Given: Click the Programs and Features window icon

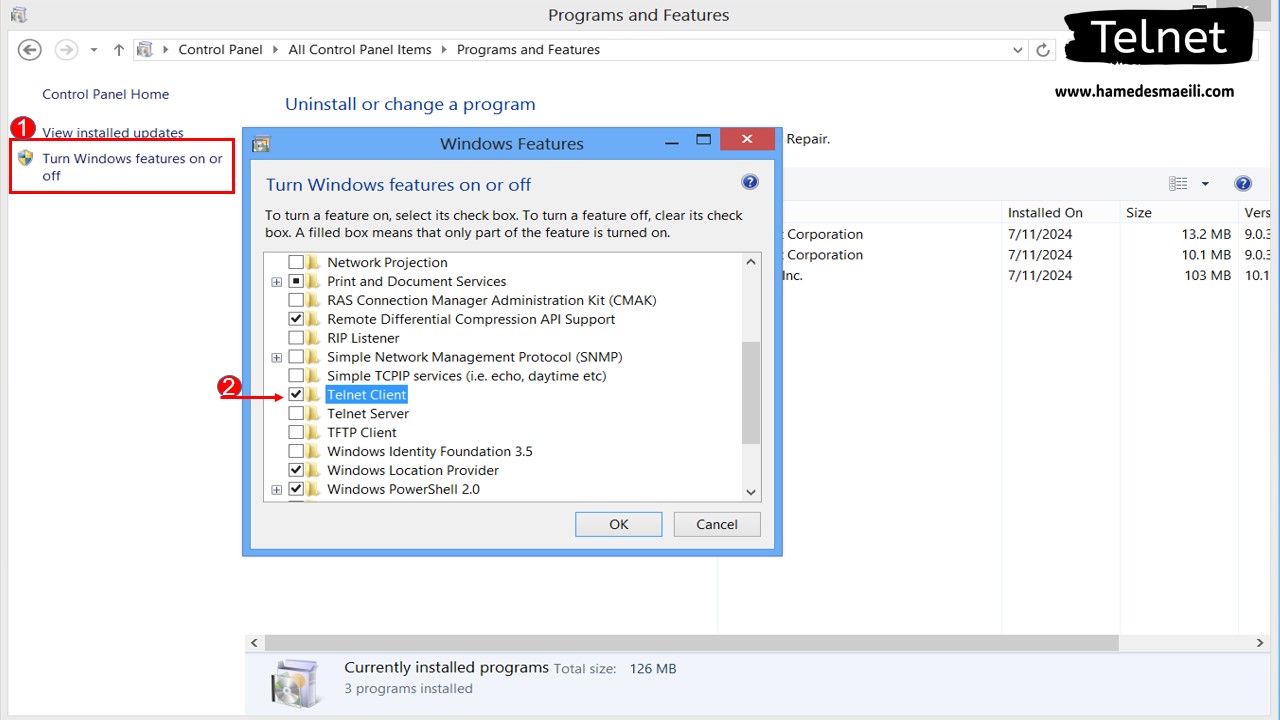Looking at the screenshot, I should (x=18, y=15).
